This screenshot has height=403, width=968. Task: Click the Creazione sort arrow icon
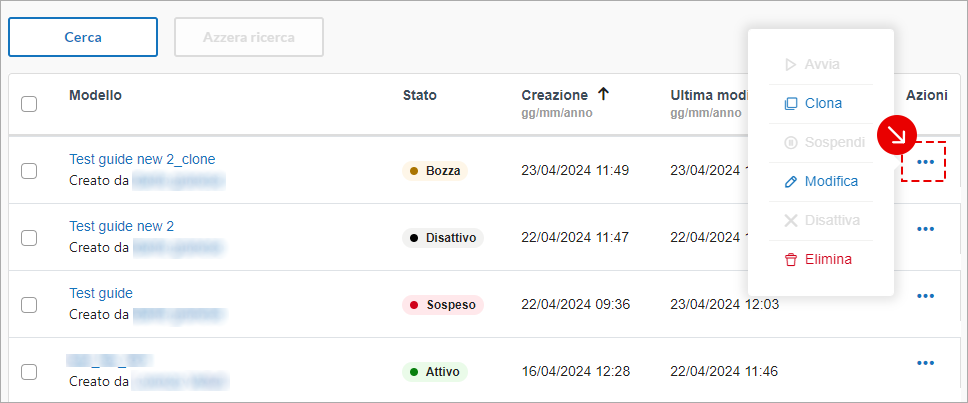603,94
